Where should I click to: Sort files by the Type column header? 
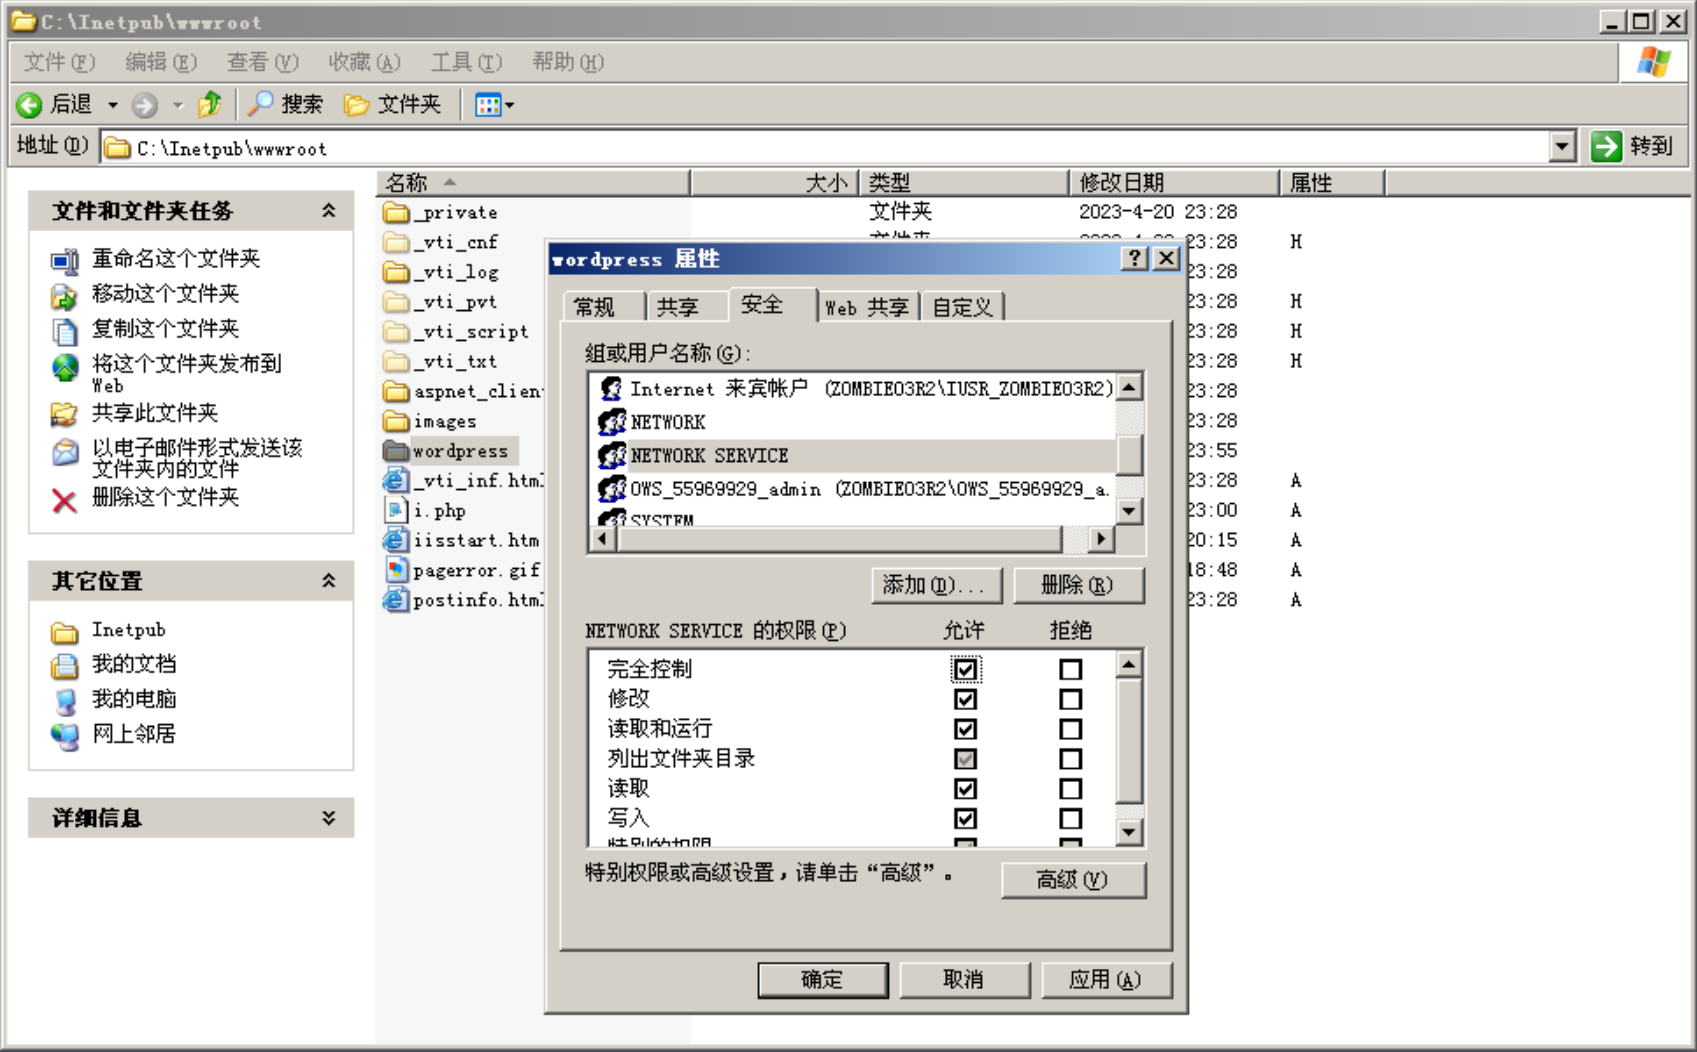964,182
